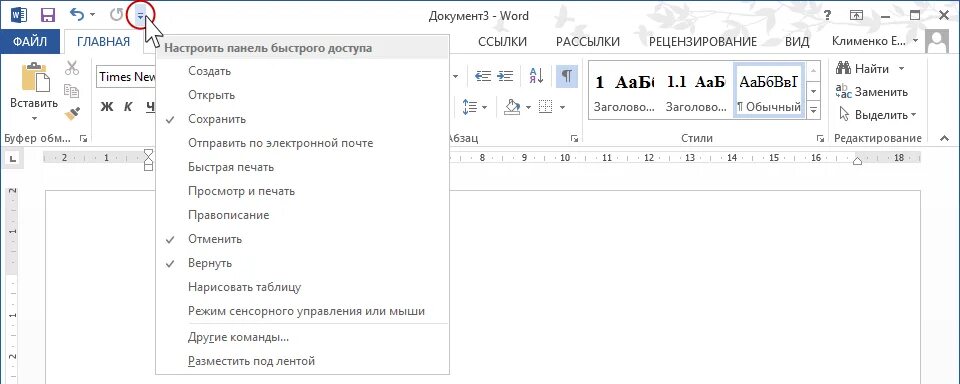Uncheck Отменить in the menu
The height and width of the screenshot is (384, 960).
(302, 239)
